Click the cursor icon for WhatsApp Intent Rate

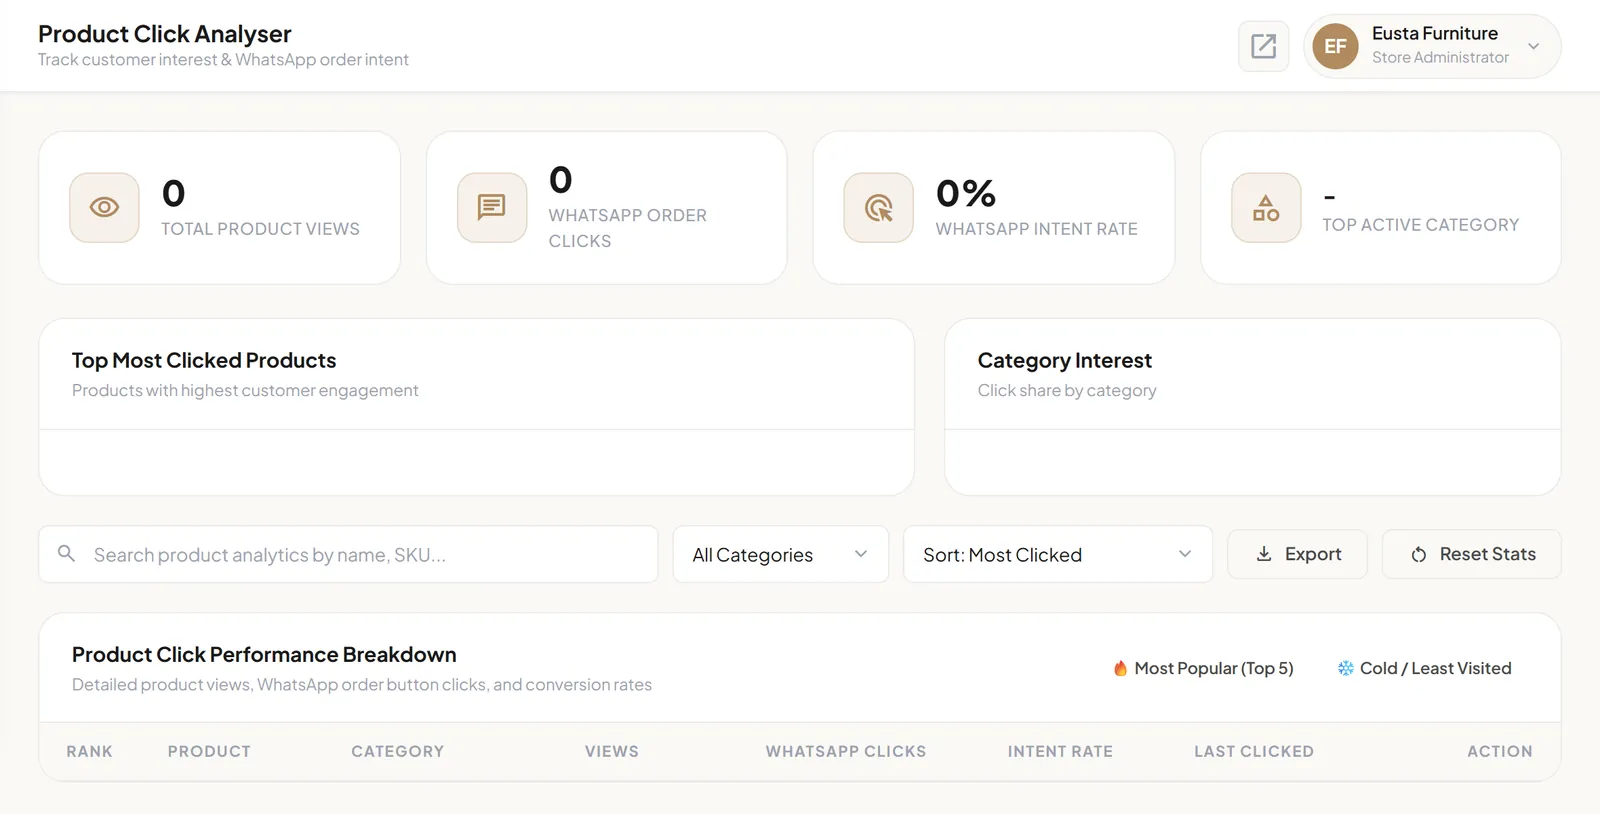(878, 207)
